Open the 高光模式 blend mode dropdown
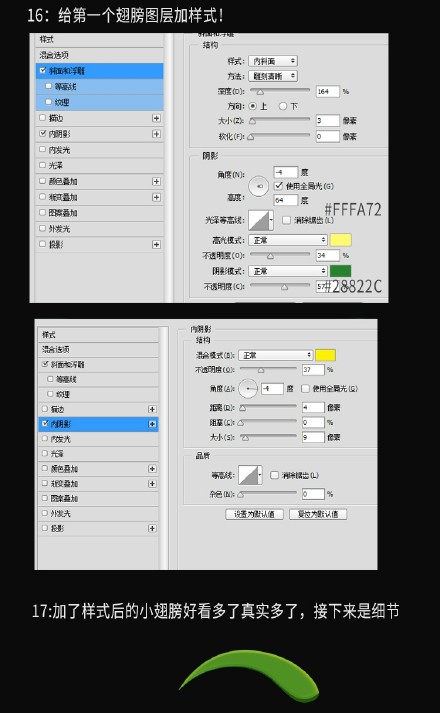 (x=288, y=240)
